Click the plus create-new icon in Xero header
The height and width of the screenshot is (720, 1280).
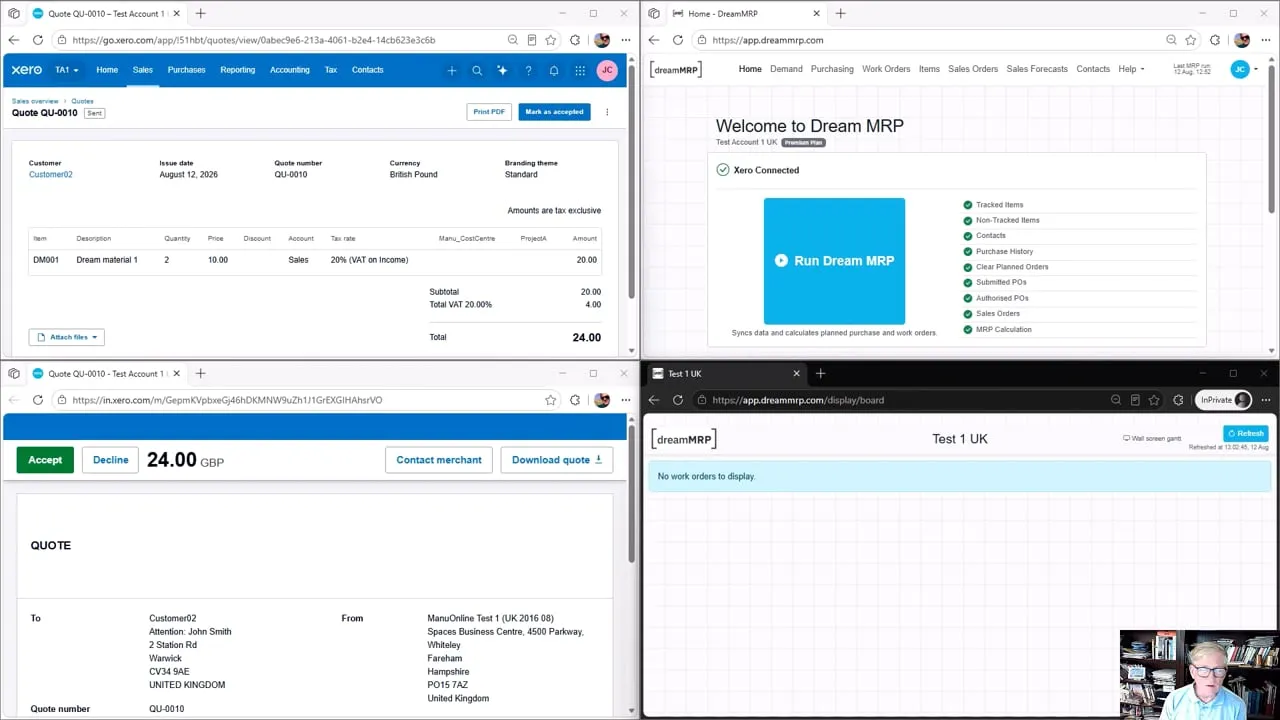click(x=452, y=70)
